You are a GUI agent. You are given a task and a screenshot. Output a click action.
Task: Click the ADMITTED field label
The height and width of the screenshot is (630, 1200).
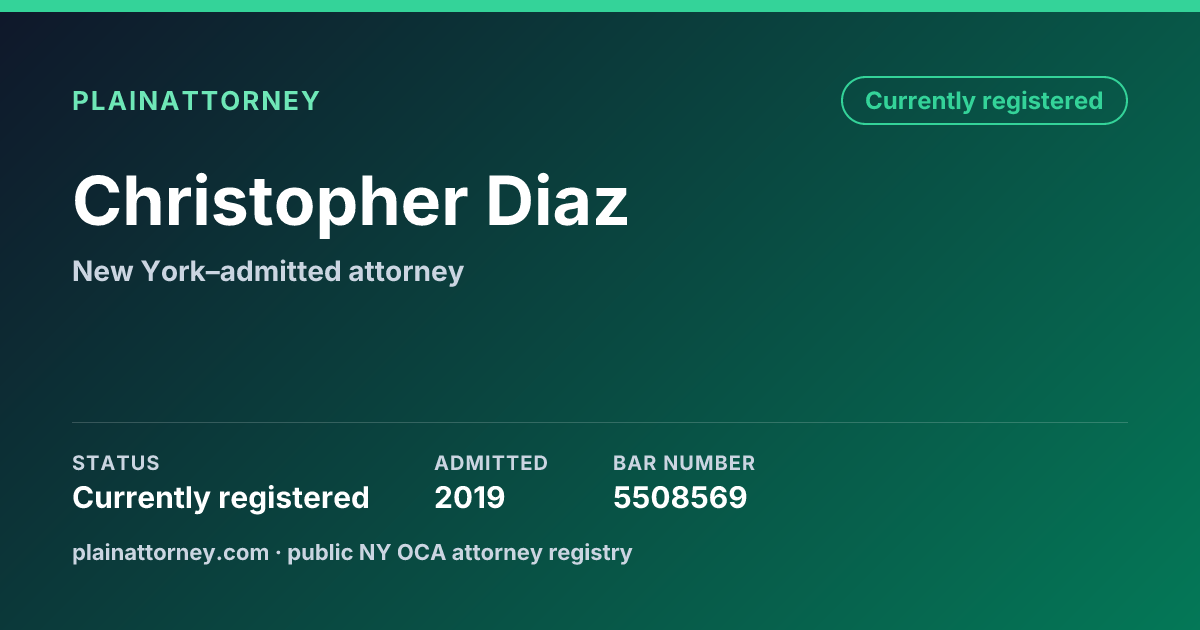[x=491, y=463]
